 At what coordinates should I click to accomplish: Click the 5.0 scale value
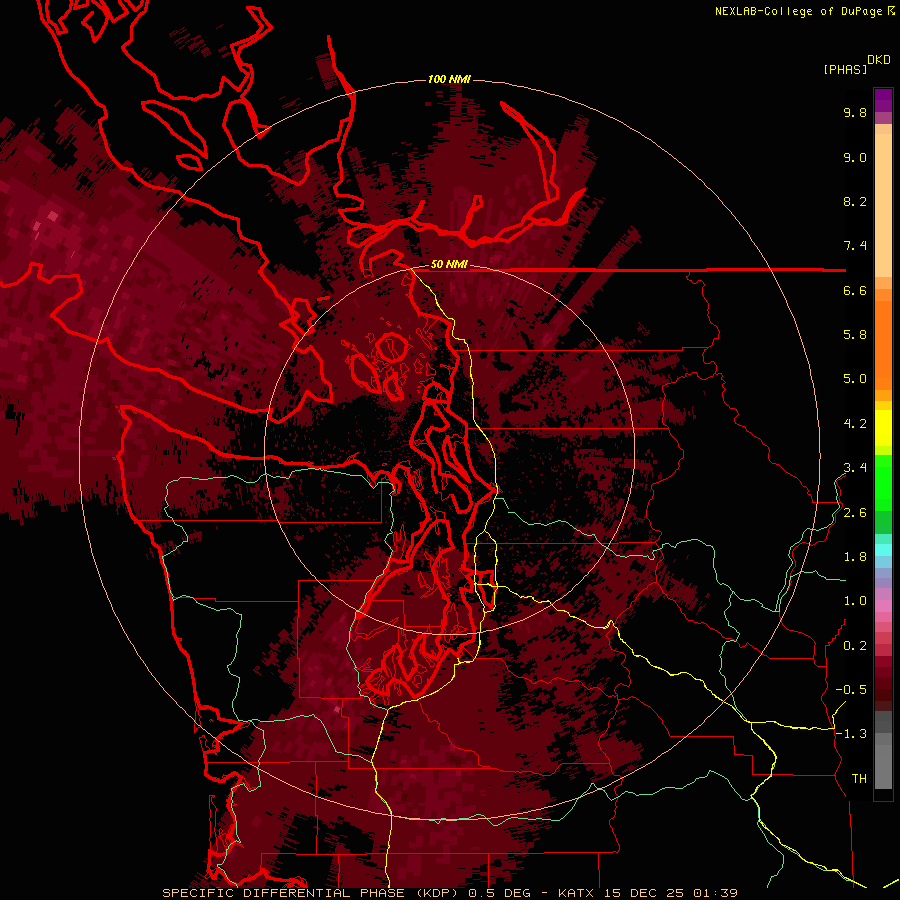pos(855,379)
